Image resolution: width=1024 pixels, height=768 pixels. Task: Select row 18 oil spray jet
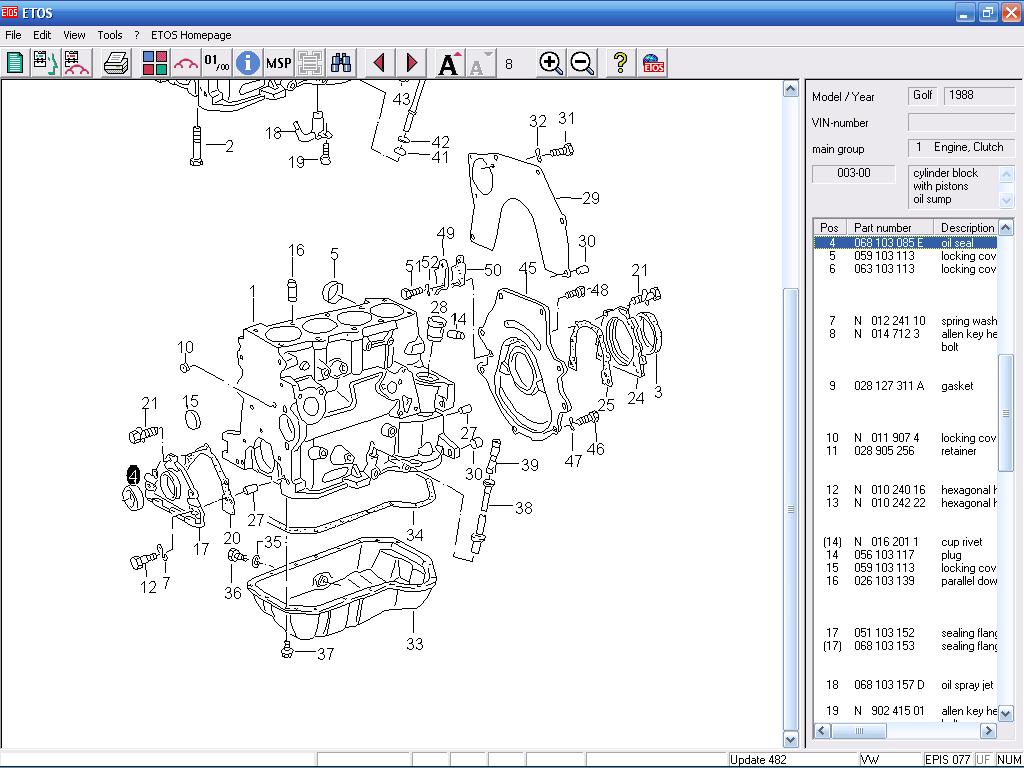(905, 684)
